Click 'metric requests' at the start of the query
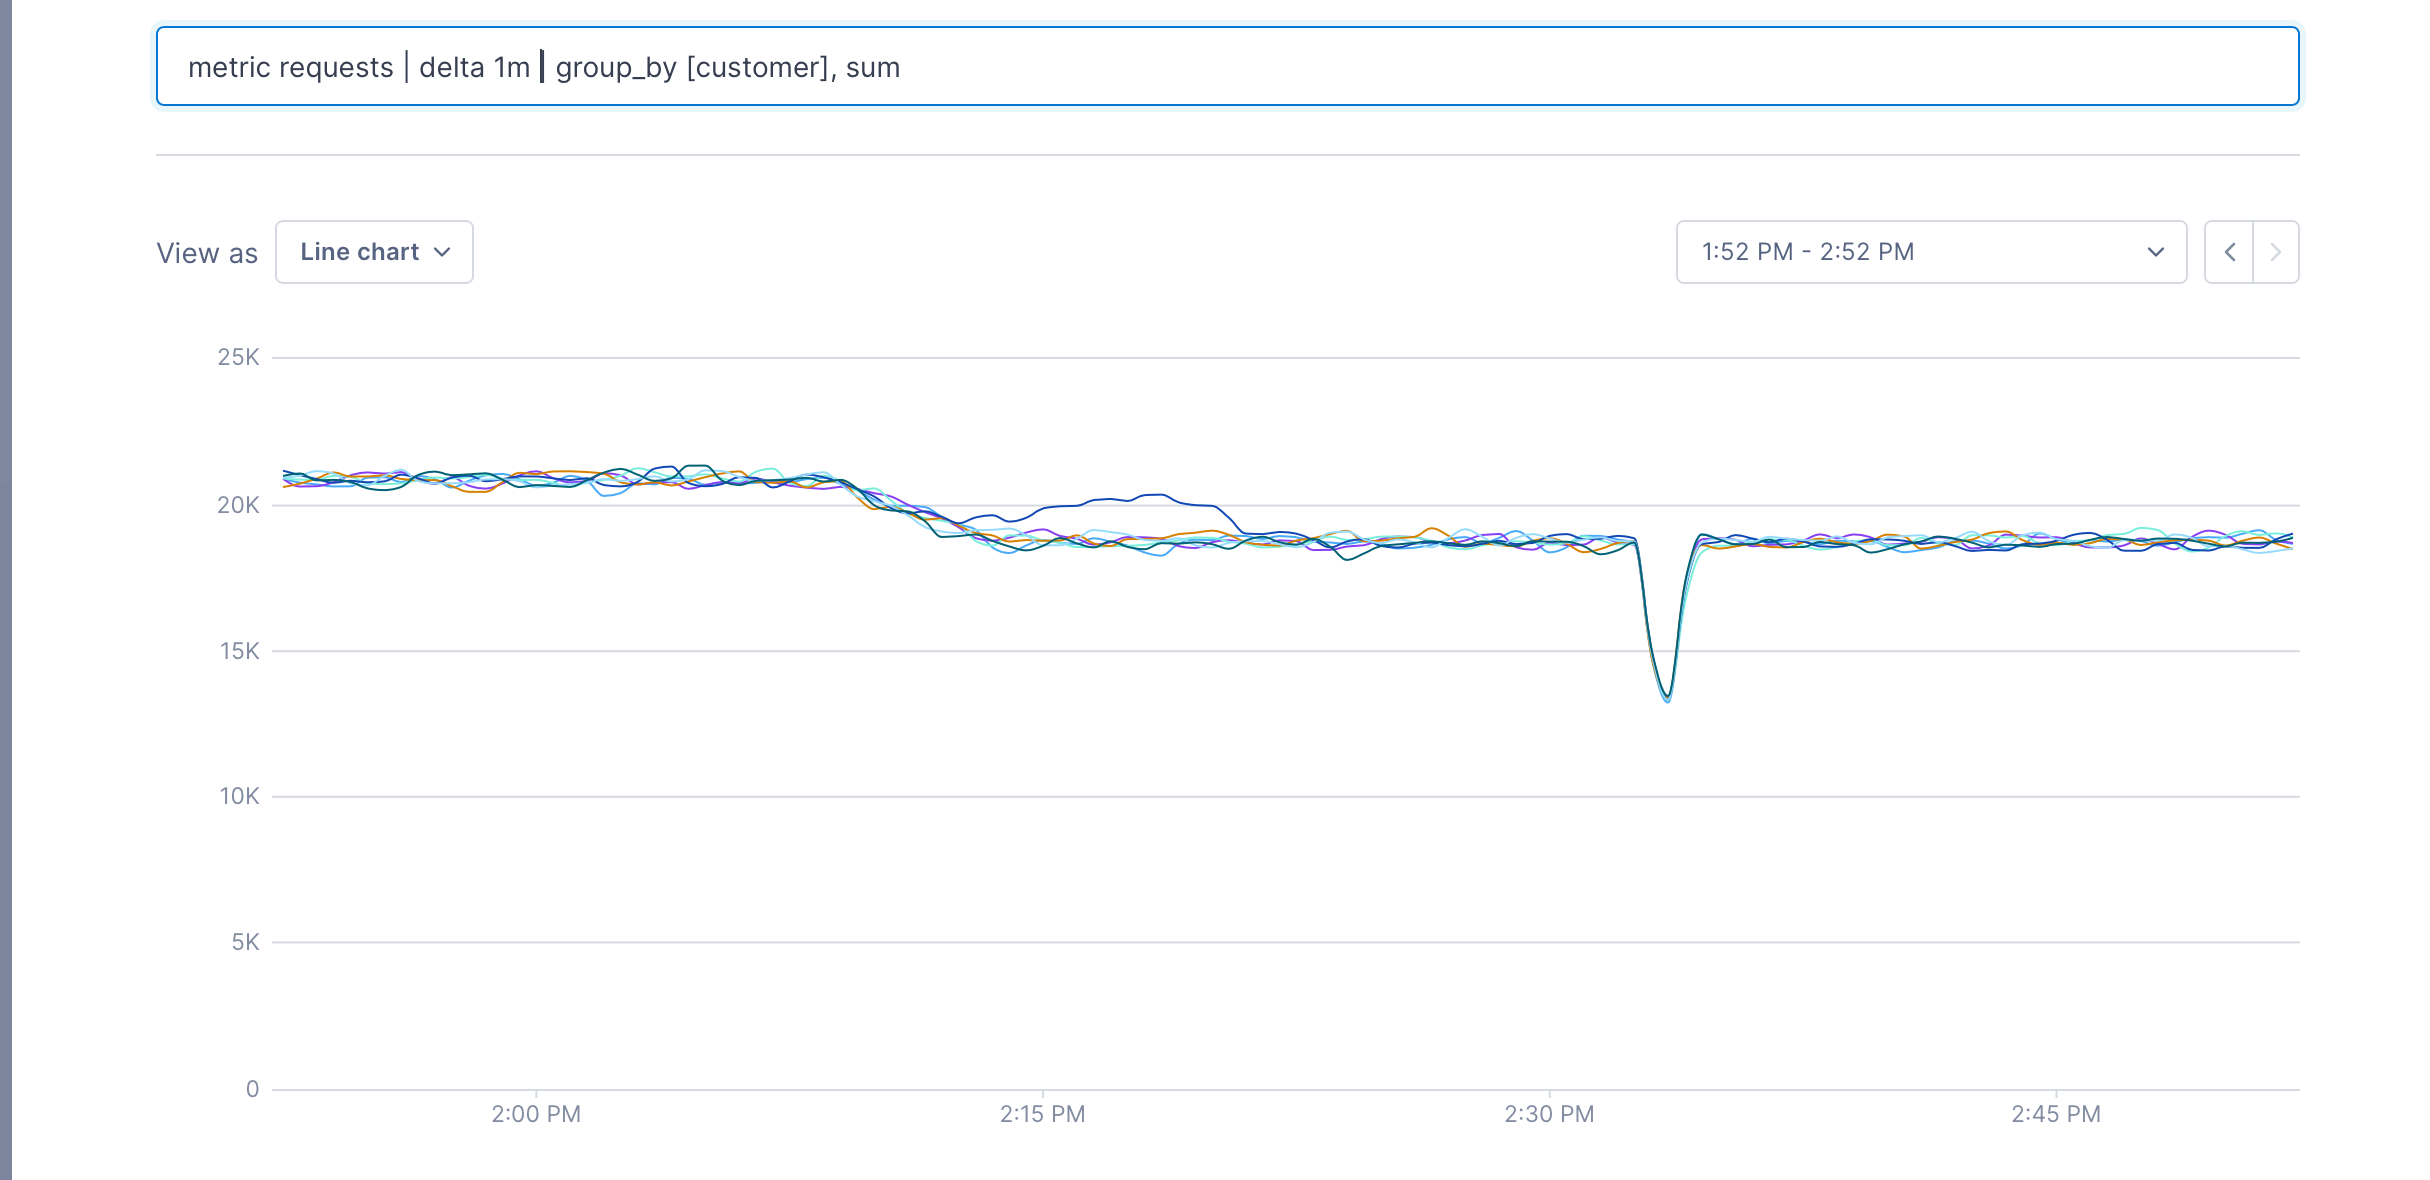The image size is (2430, 1180). tap(290, 67)
